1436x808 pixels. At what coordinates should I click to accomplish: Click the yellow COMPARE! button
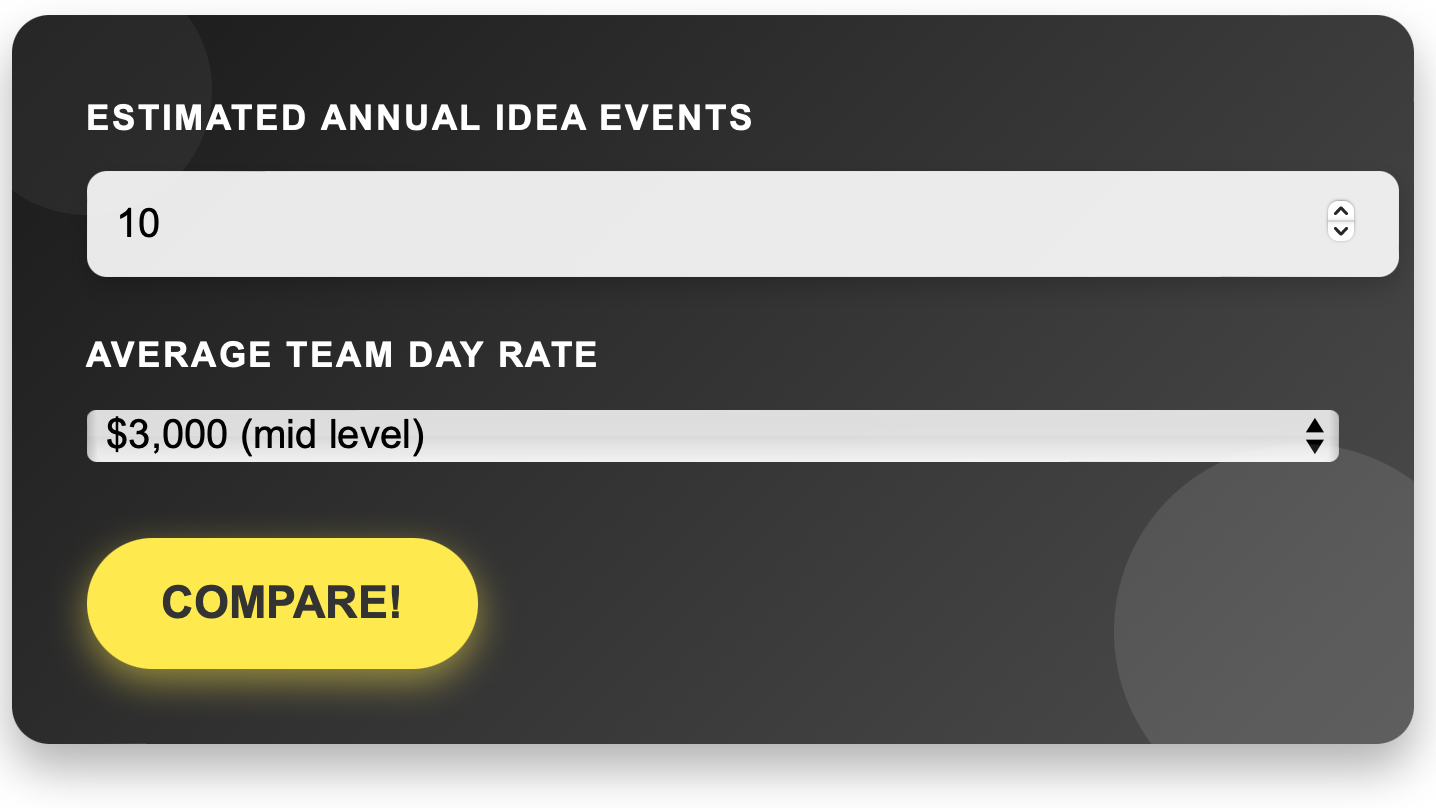282,603
